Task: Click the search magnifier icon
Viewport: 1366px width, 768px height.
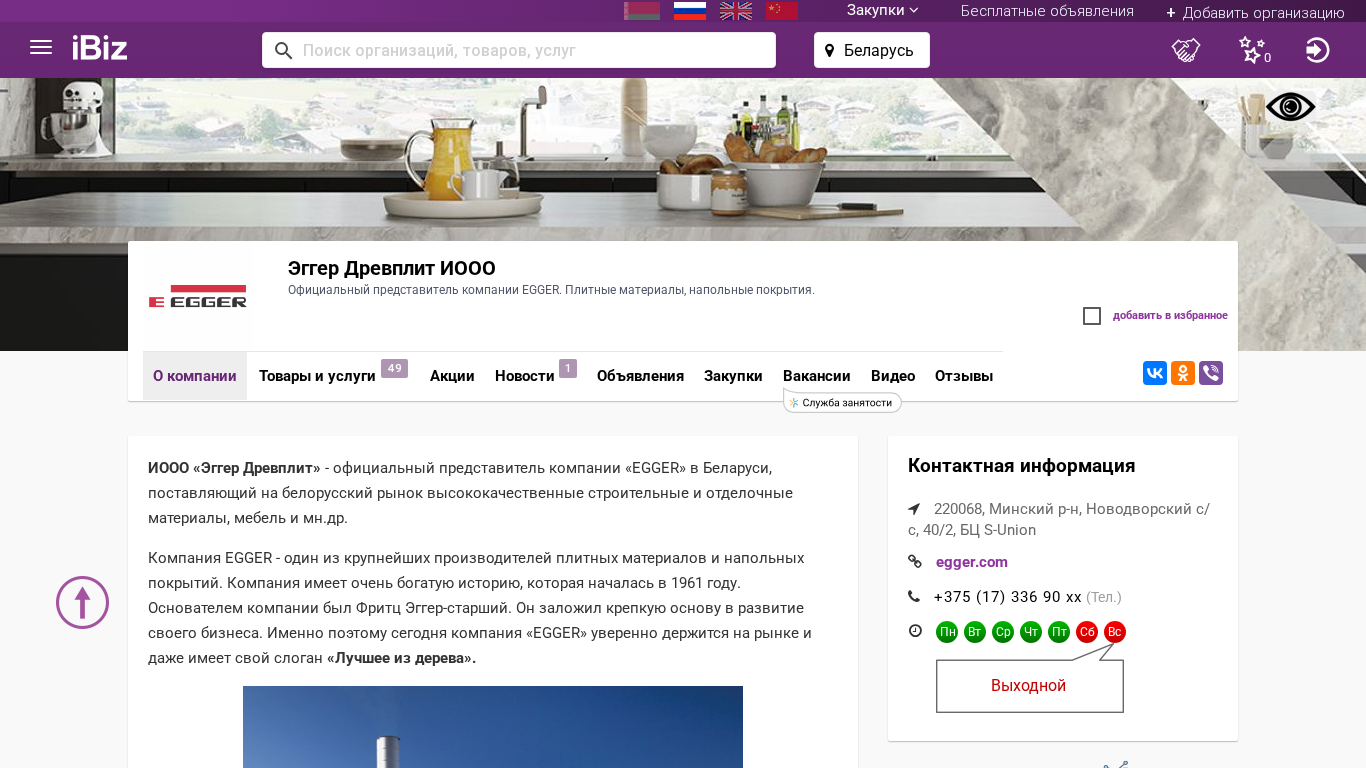Action: [x=284, y=50]
